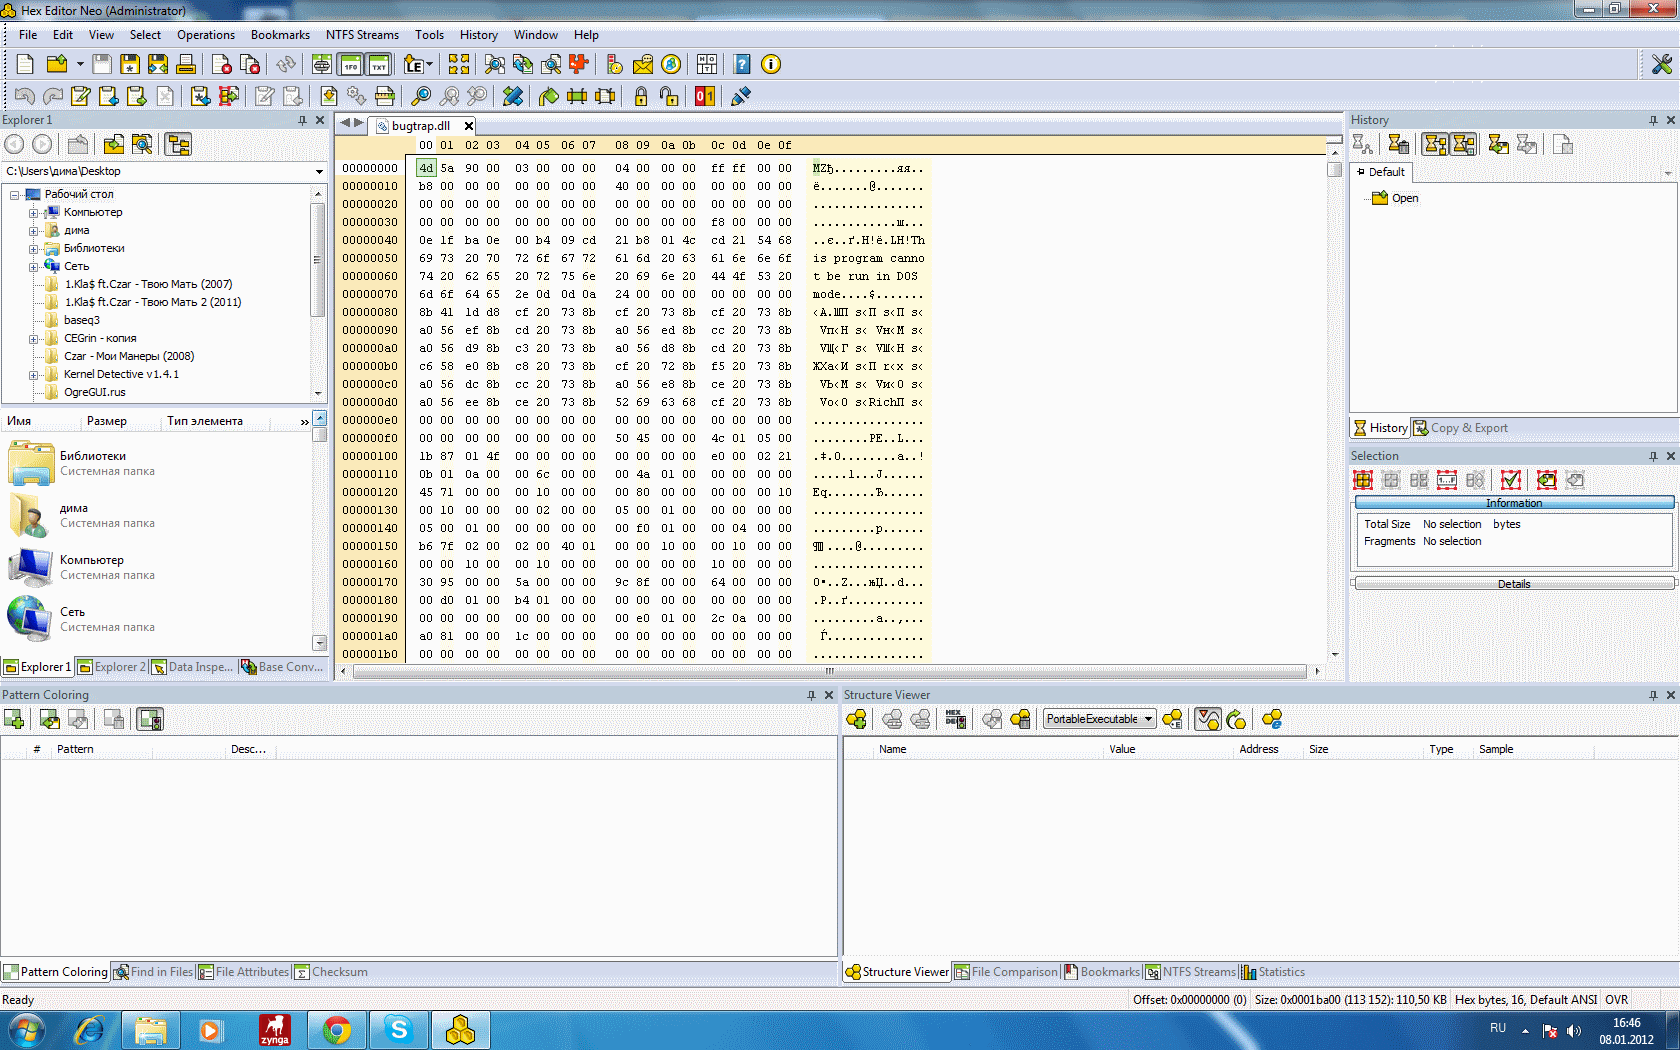The height and width of the screenshot is (1050, 1680).
Task: Click the Имя column header in Explorer
Action: pos(40,421)
